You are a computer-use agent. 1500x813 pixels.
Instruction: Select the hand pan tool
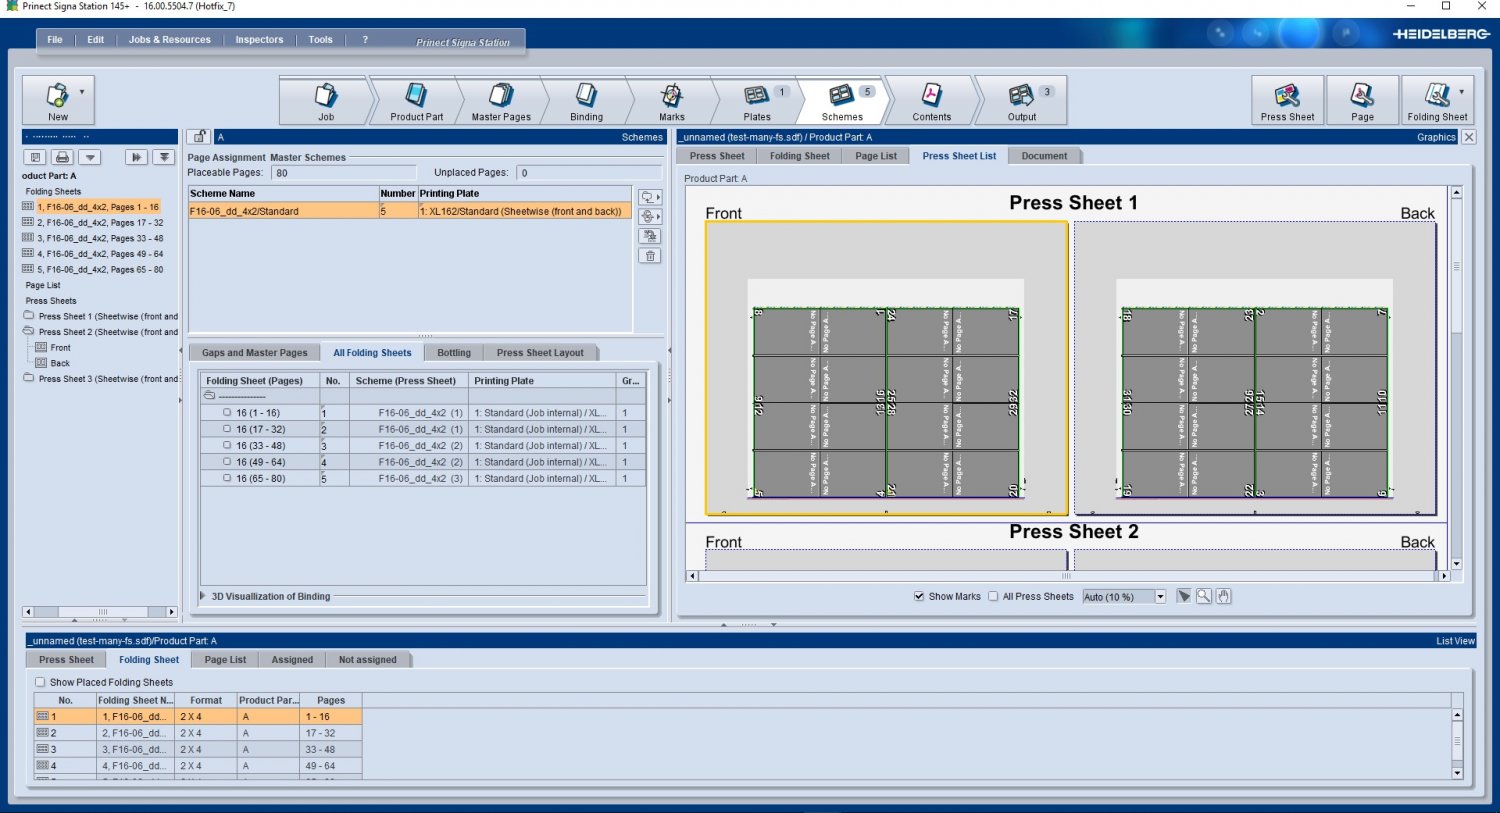coord(1224,596)
